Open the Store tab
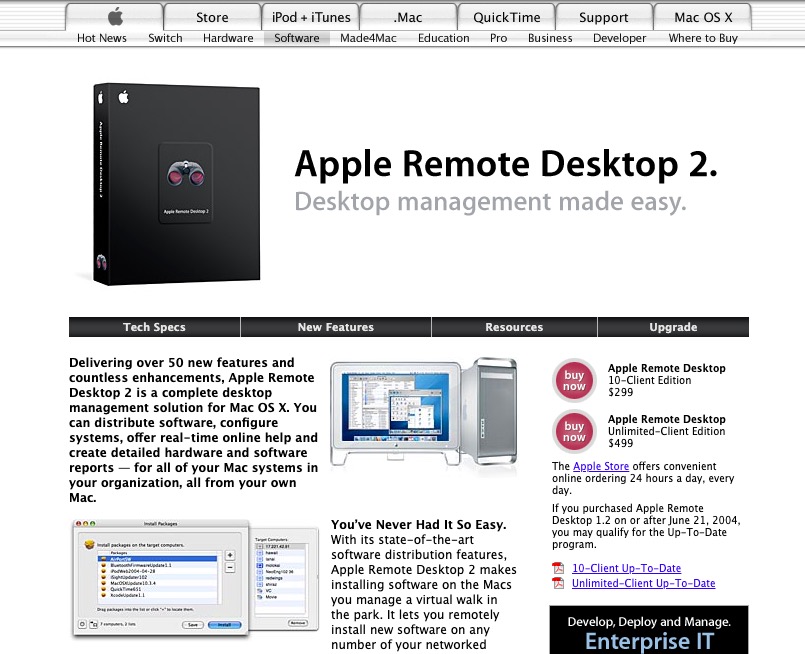This screenshot has width=805, height=654. 212,17
